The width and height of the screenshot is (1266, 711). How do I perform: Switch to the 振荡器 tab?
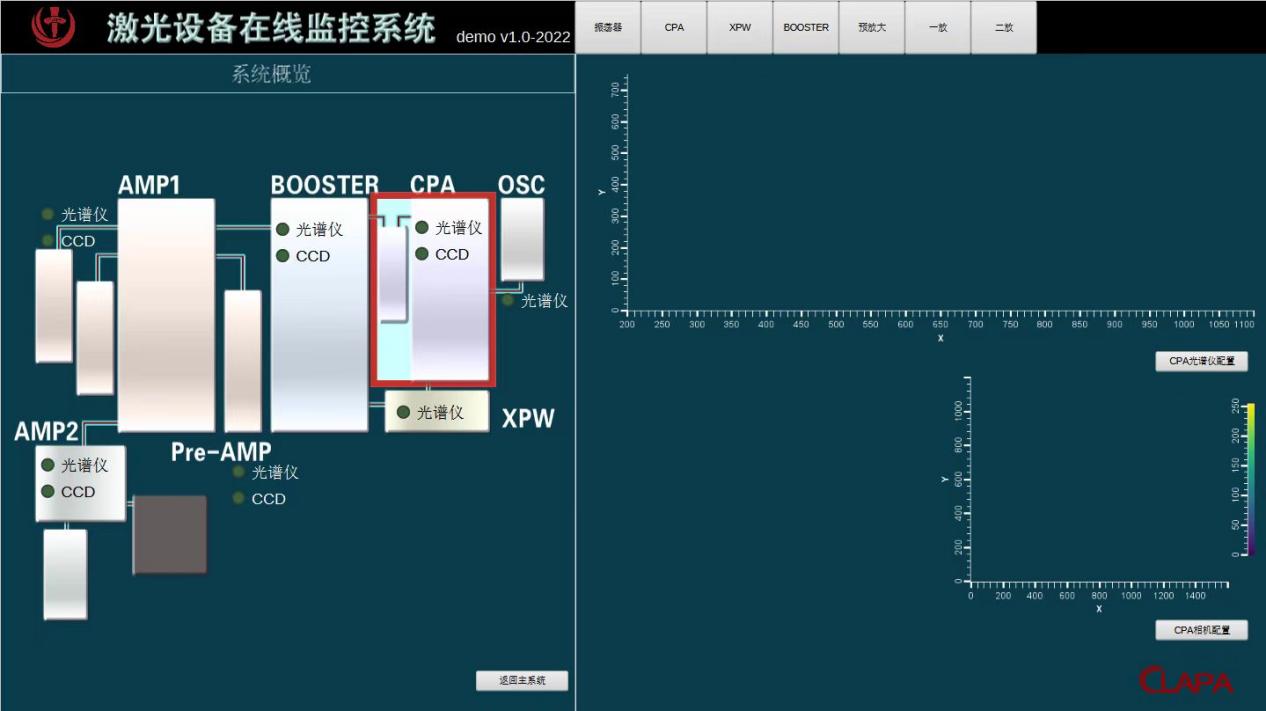pos(608,28)
